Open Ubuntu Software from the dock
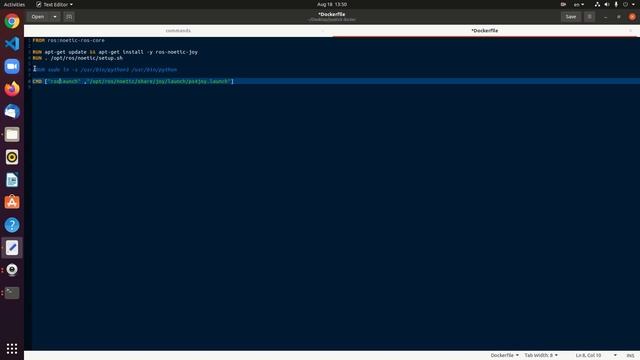This screenshot has height=360, width=640. click(x=12, y=202)
